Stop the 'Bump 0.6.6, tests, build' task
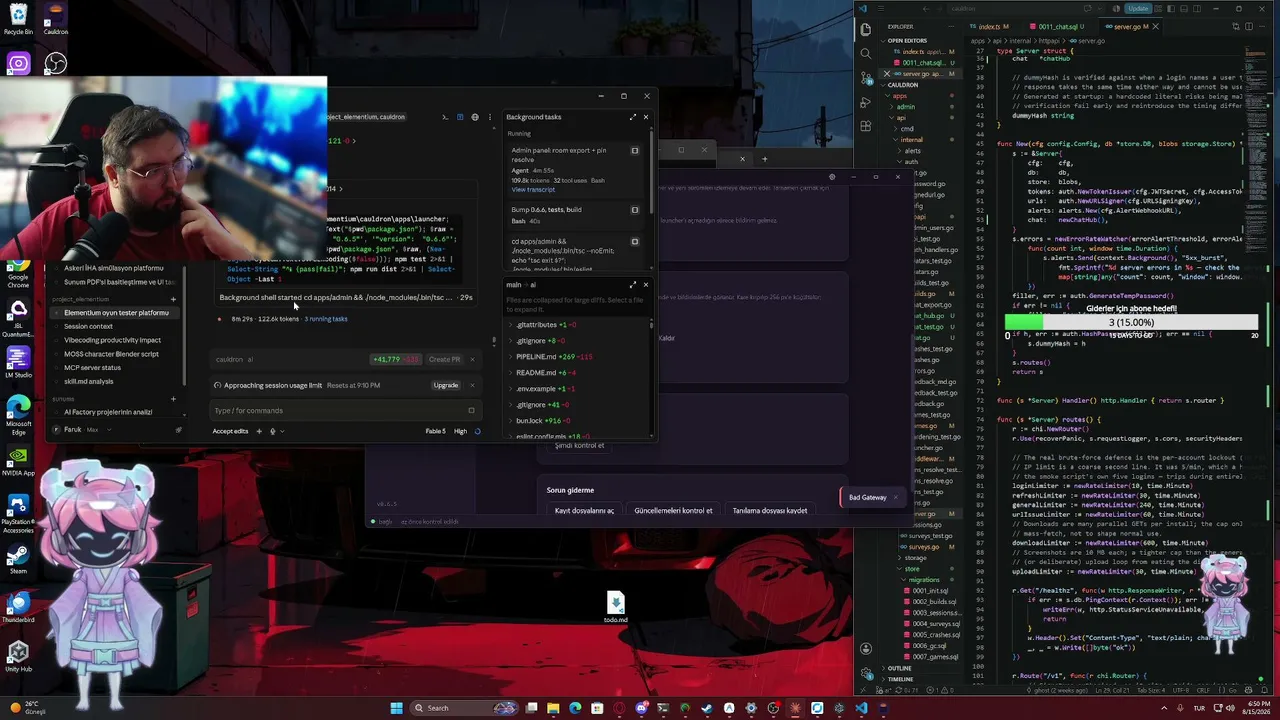 634,210
